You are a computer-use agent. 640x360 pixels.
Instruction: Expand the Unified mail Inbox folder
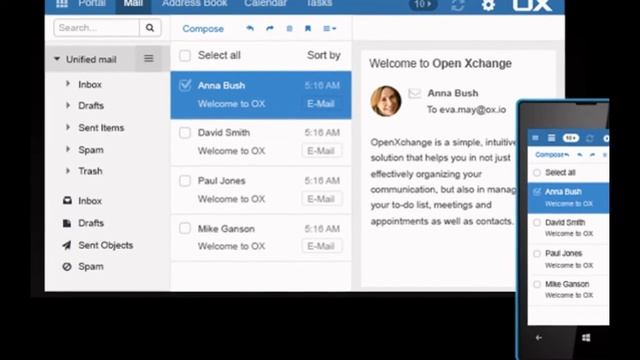click(68, 84)
